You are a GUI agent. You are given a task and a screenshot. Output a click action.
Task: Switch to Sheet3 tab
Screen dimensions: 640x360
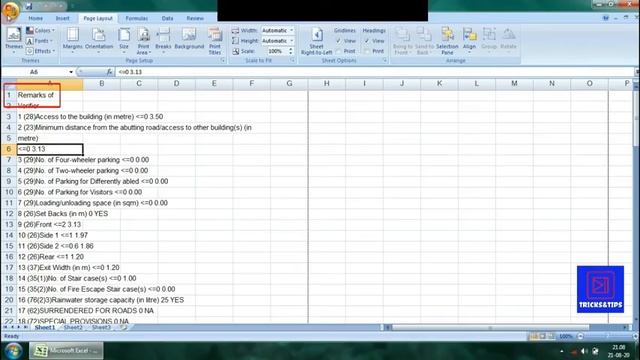pyautogui.click(x=101, y=327)
